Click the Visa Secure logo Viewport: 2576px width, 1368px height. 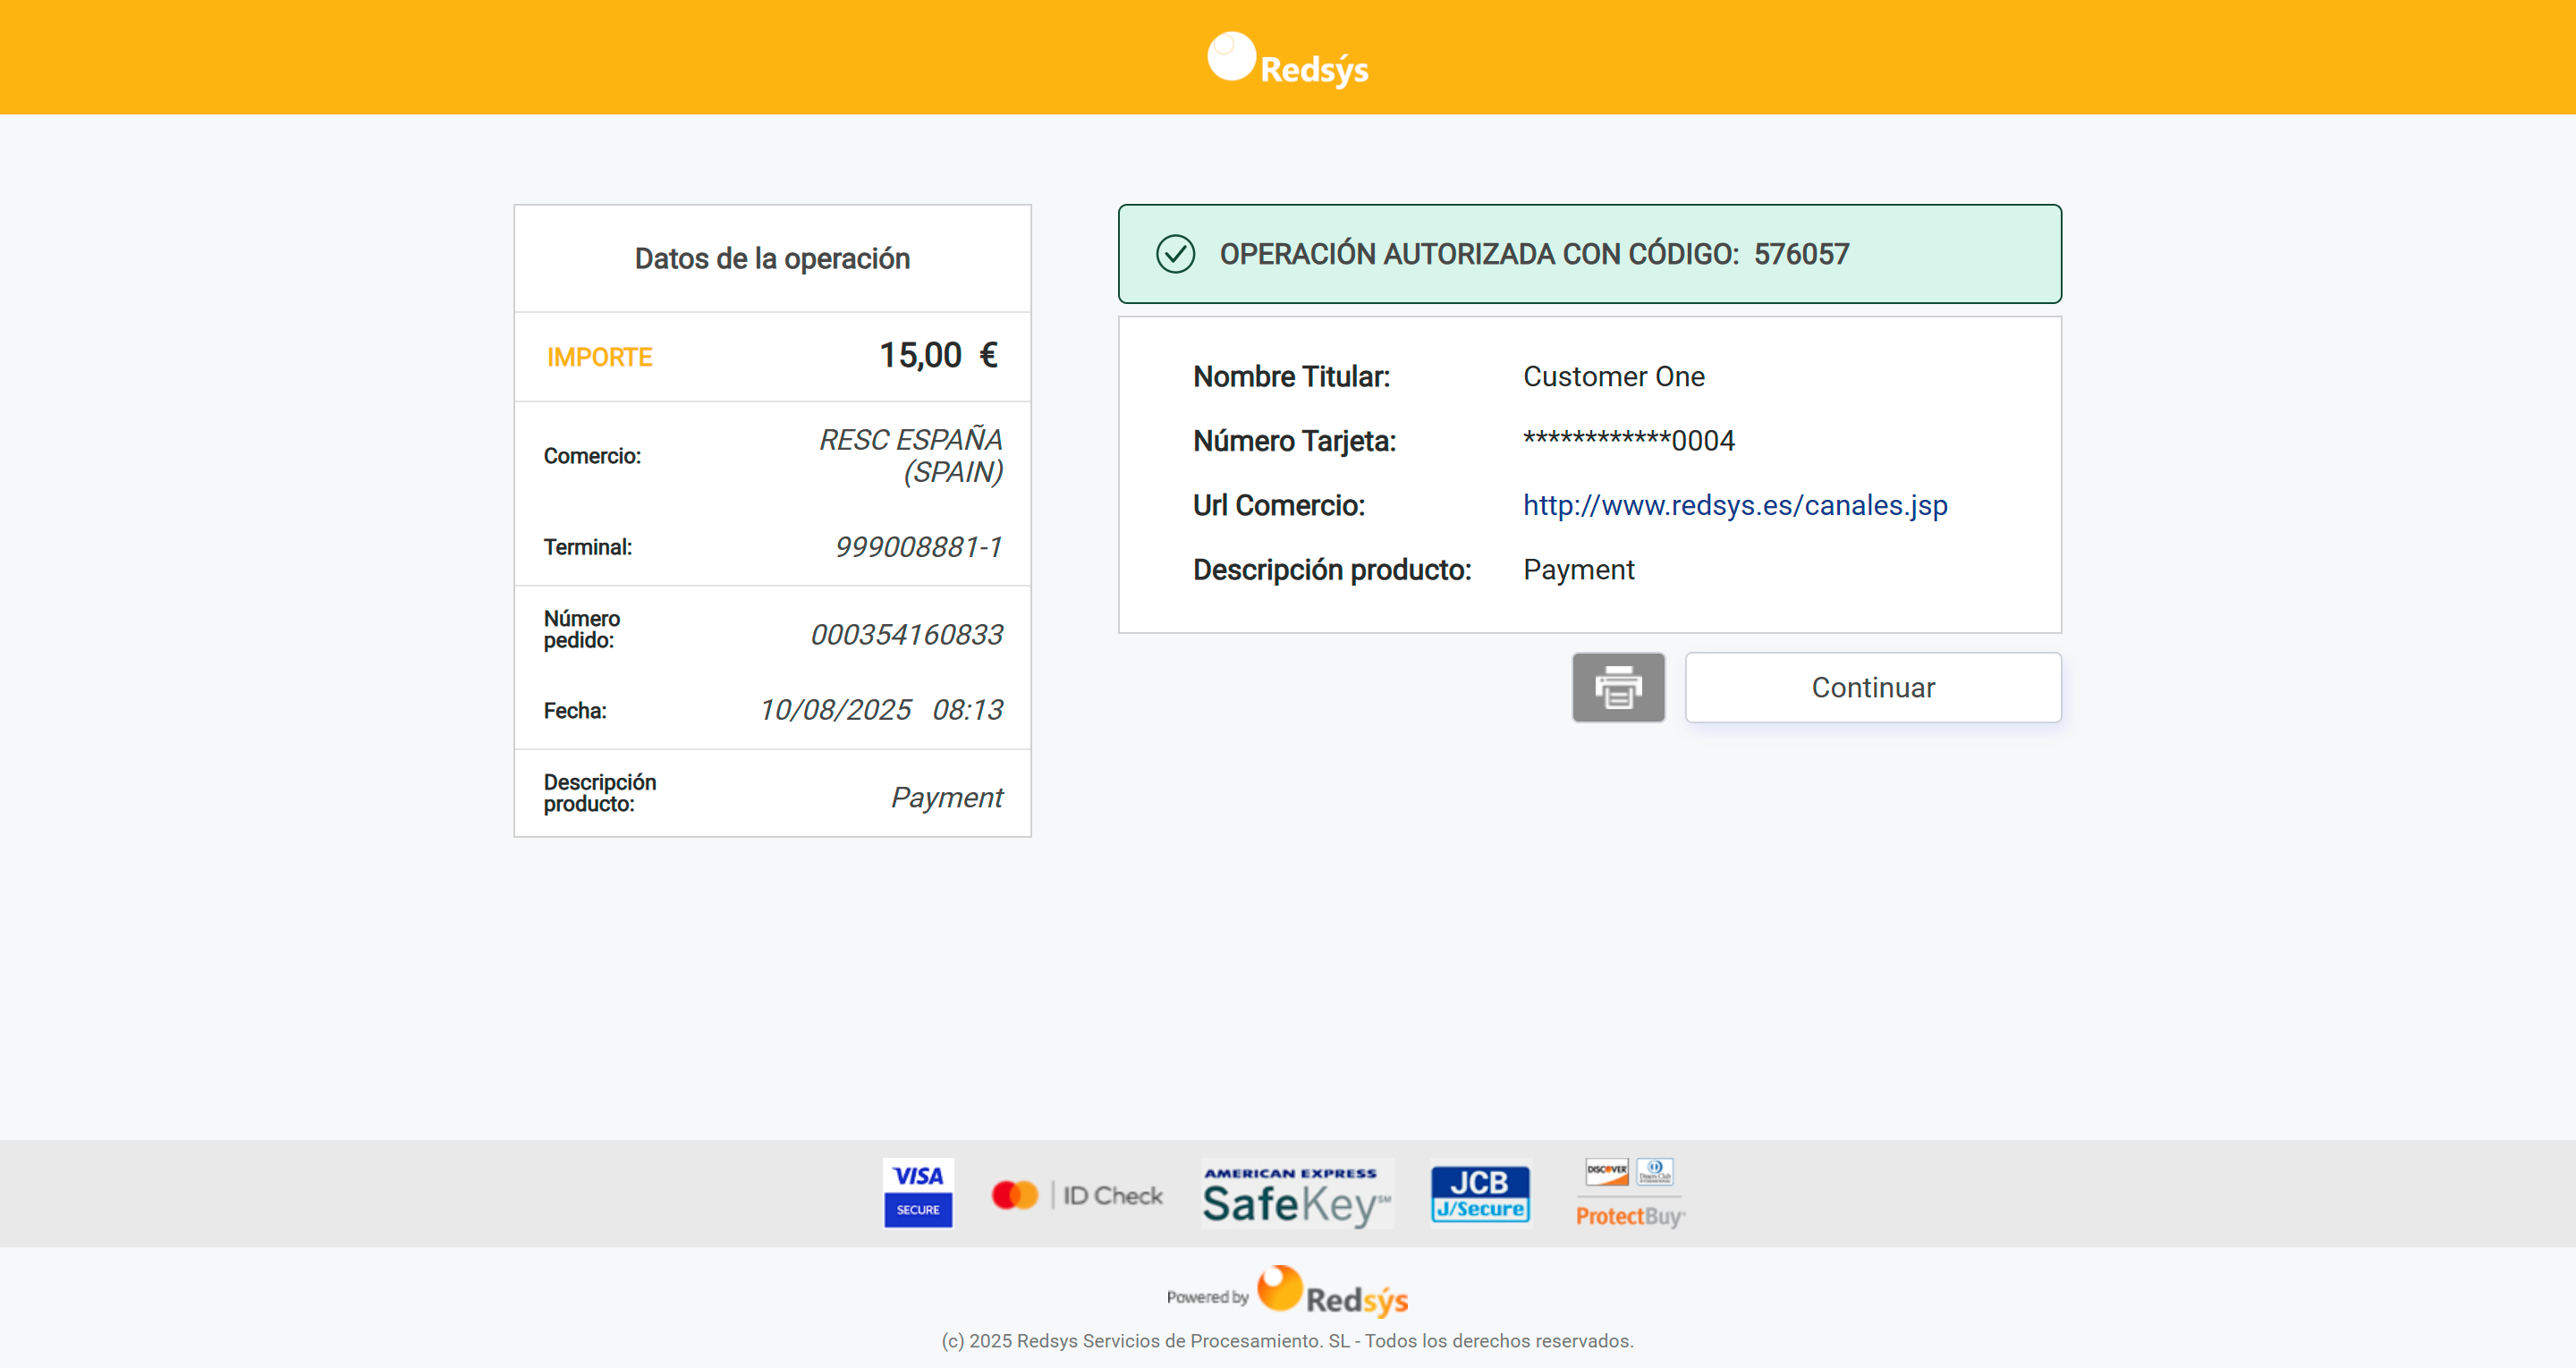[917, 1192]
